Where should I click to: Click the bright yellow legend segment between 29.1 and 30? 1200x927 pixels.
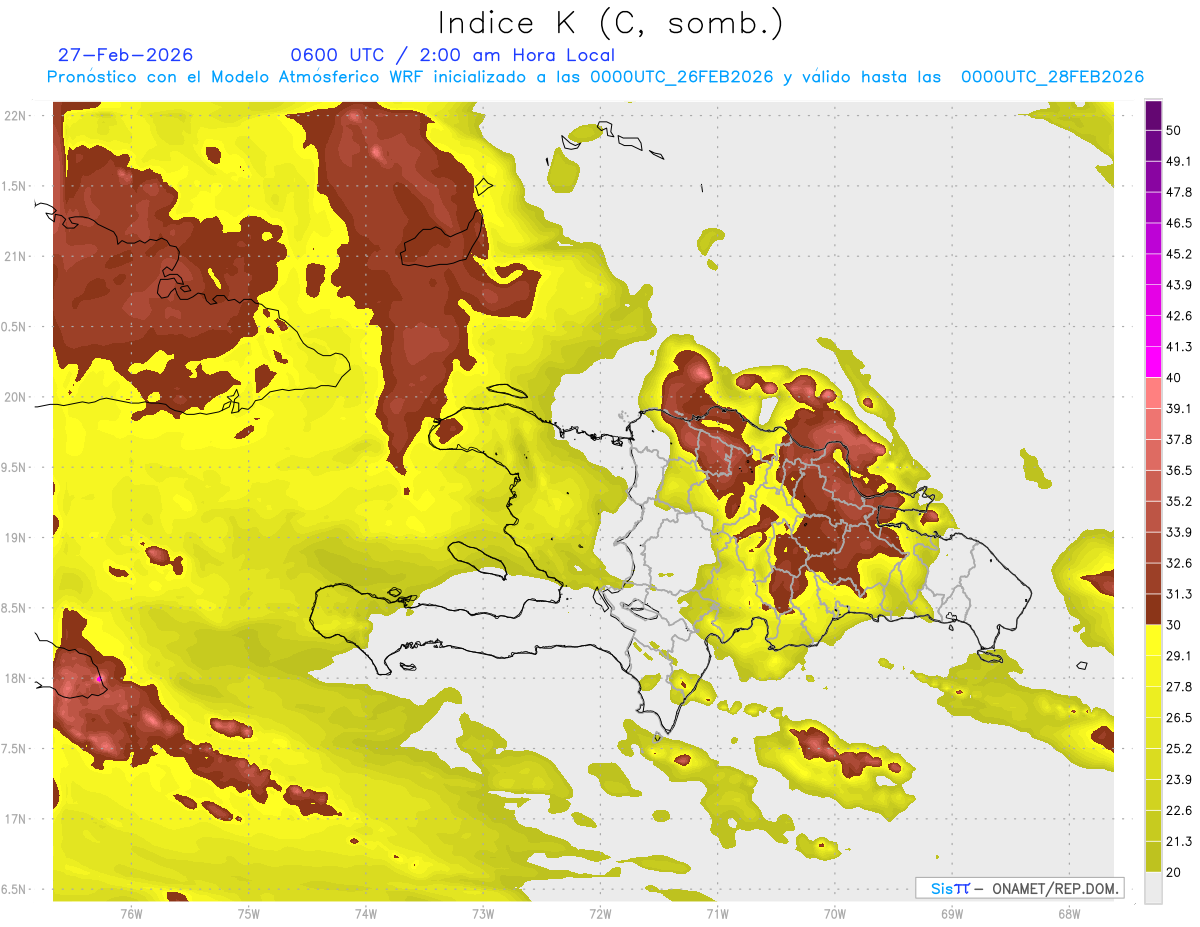(1153, 640)
